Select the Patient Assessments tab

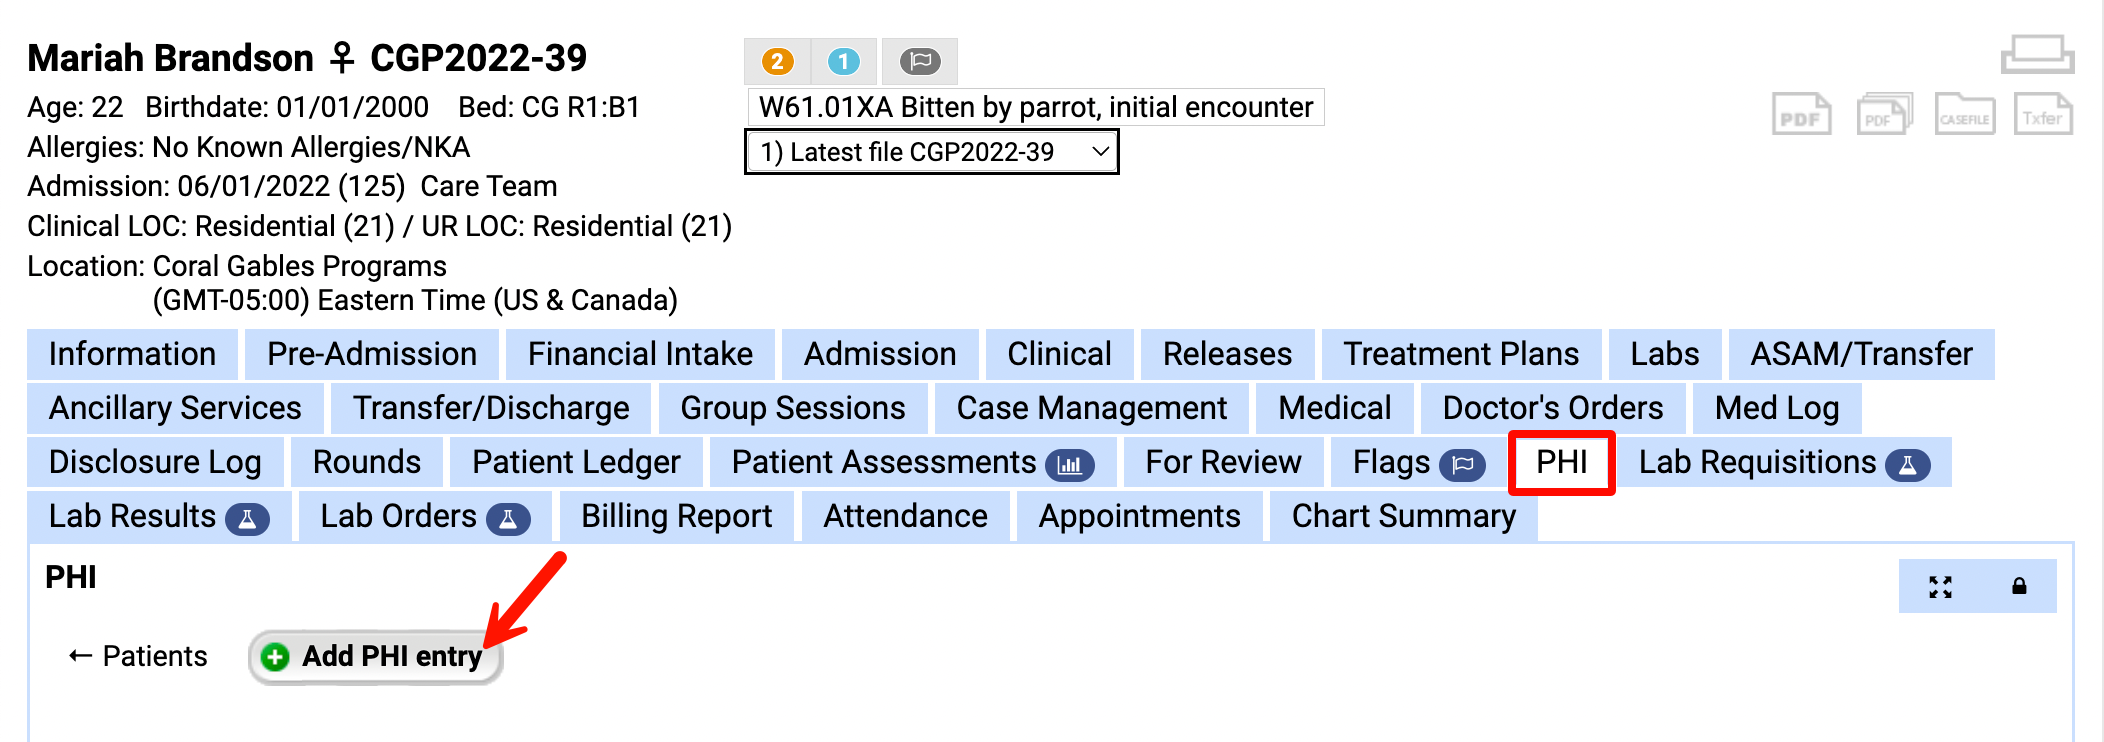tap(912, 462)
